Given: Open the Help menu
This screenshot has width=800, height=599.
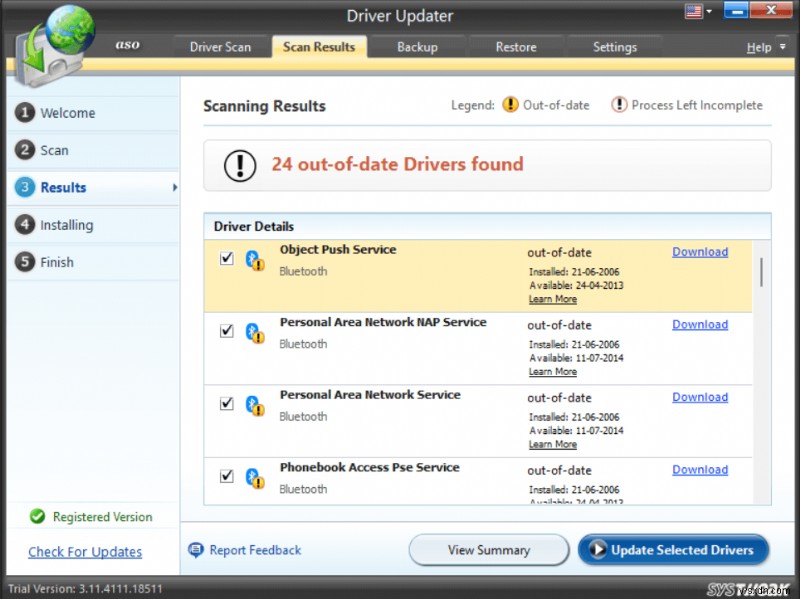Looking at the screenshot, I should tap(759, 47).
